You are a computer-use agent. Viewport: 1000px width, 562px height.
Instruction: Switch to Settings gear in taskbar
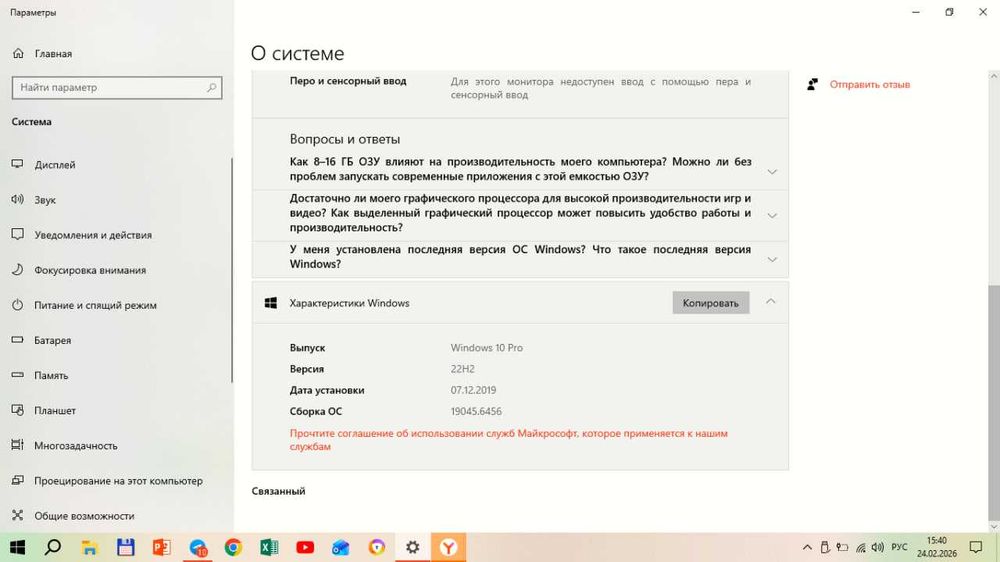coord(413,547)
